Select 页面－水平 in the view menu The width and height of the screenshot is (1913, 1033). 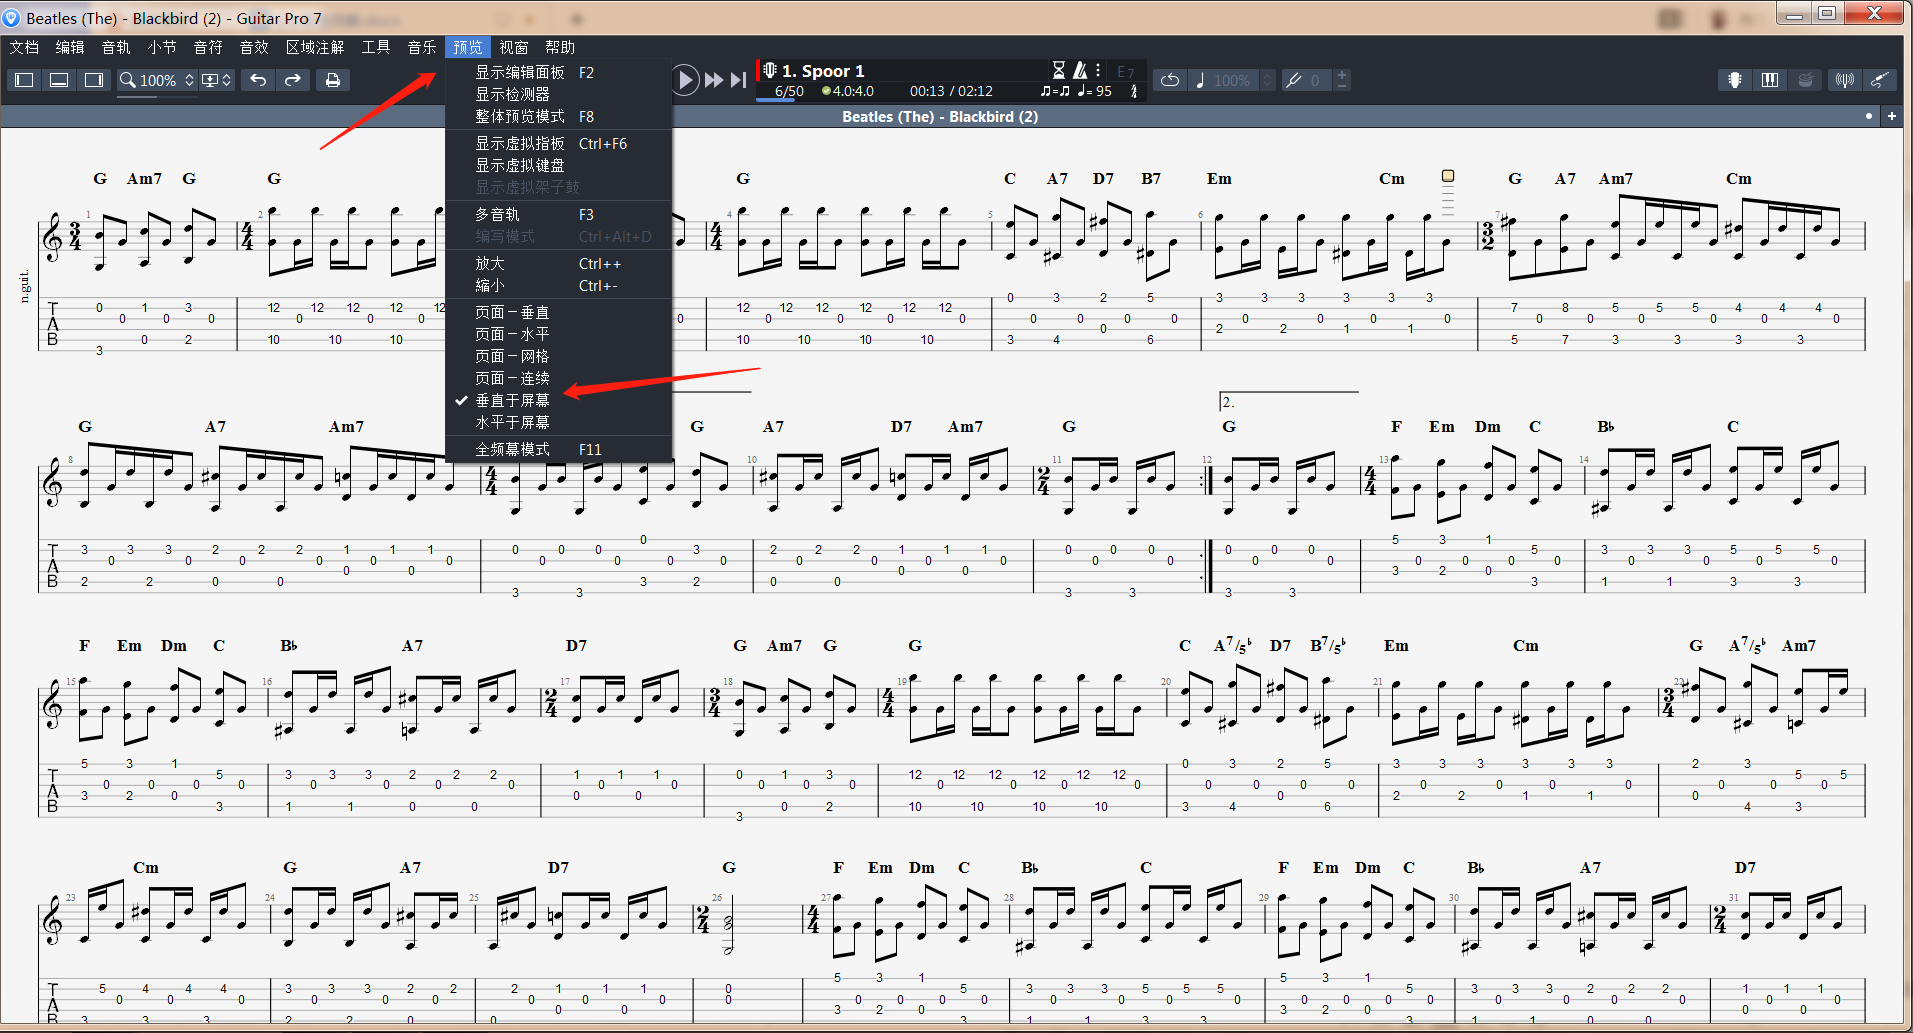click(512, 334)
